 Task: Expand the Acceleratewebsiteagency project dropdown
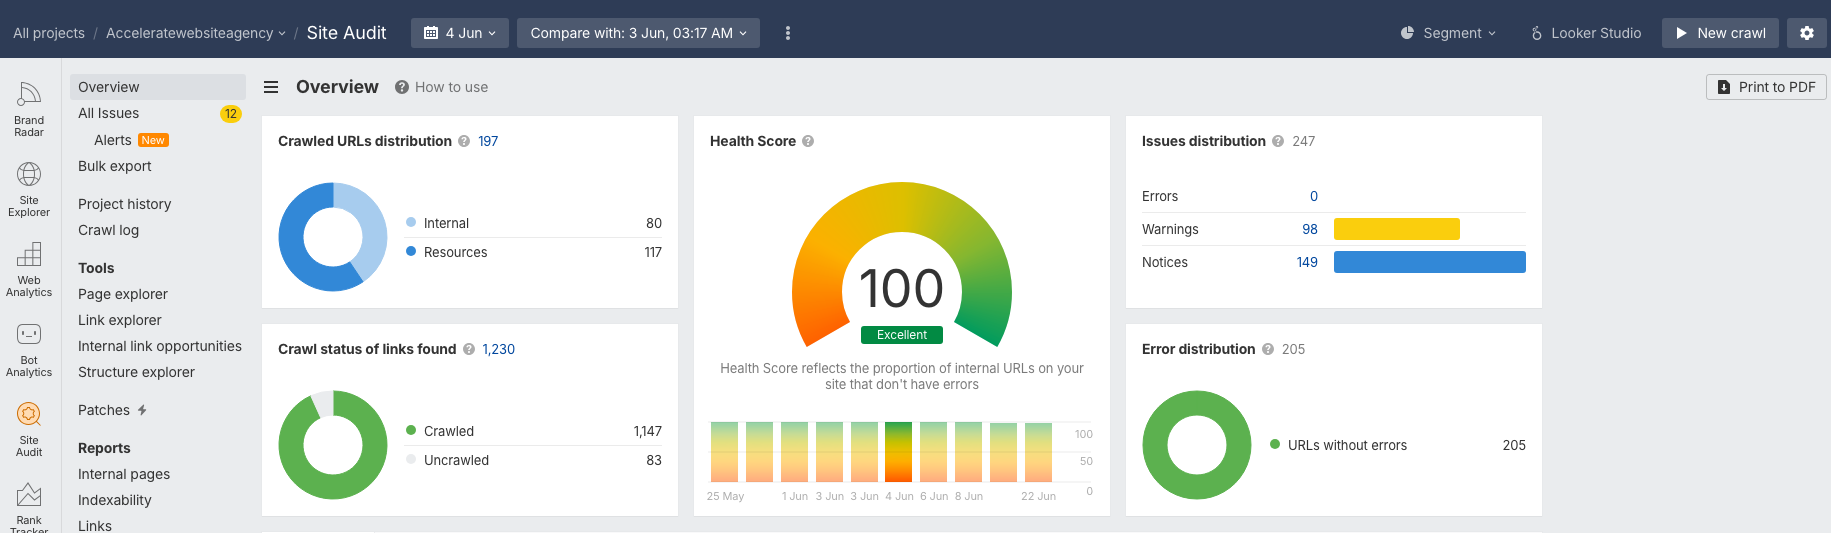tap(196, 33)
